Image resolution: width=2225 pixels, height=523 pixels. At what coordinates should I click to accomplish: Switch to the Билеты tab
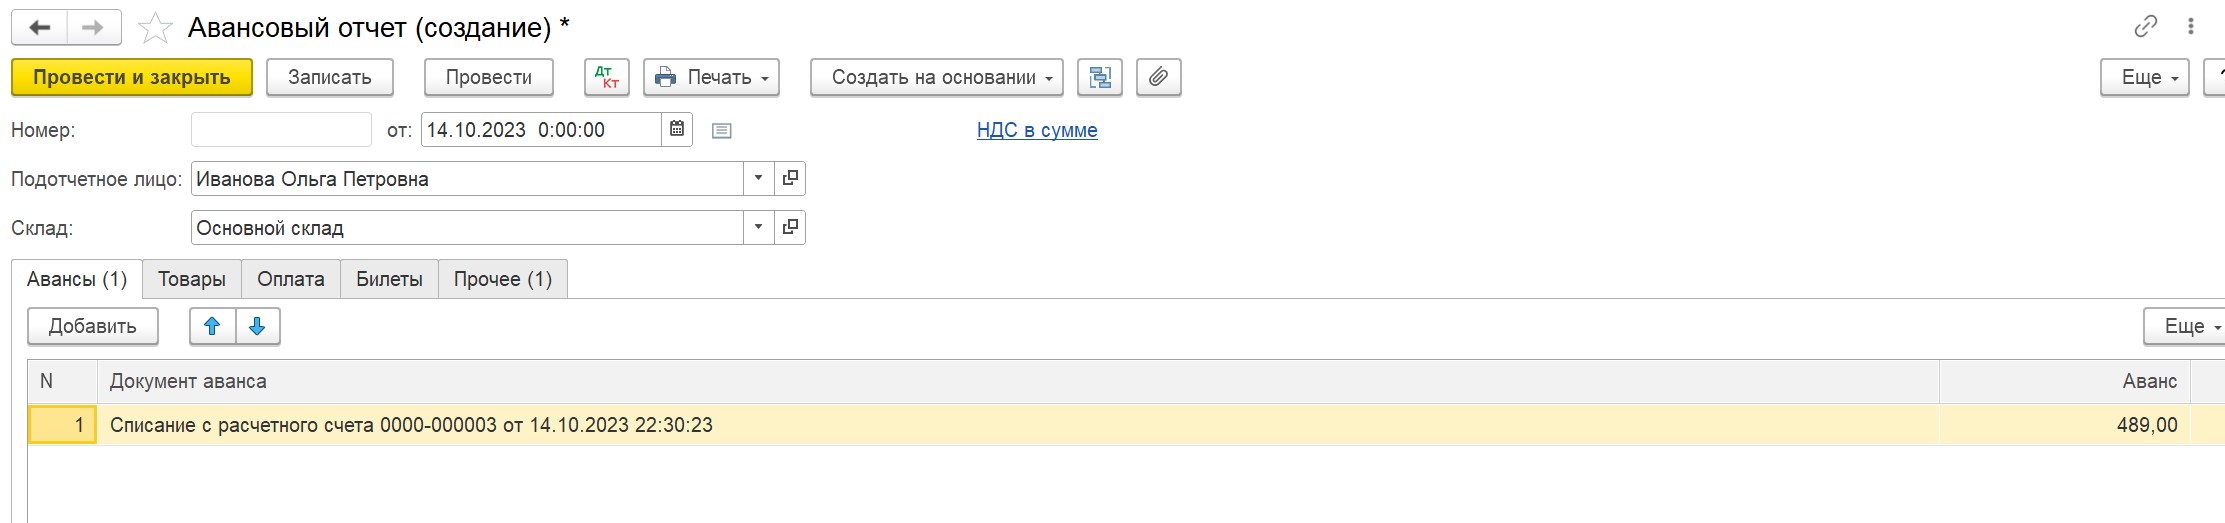[389, 279]
